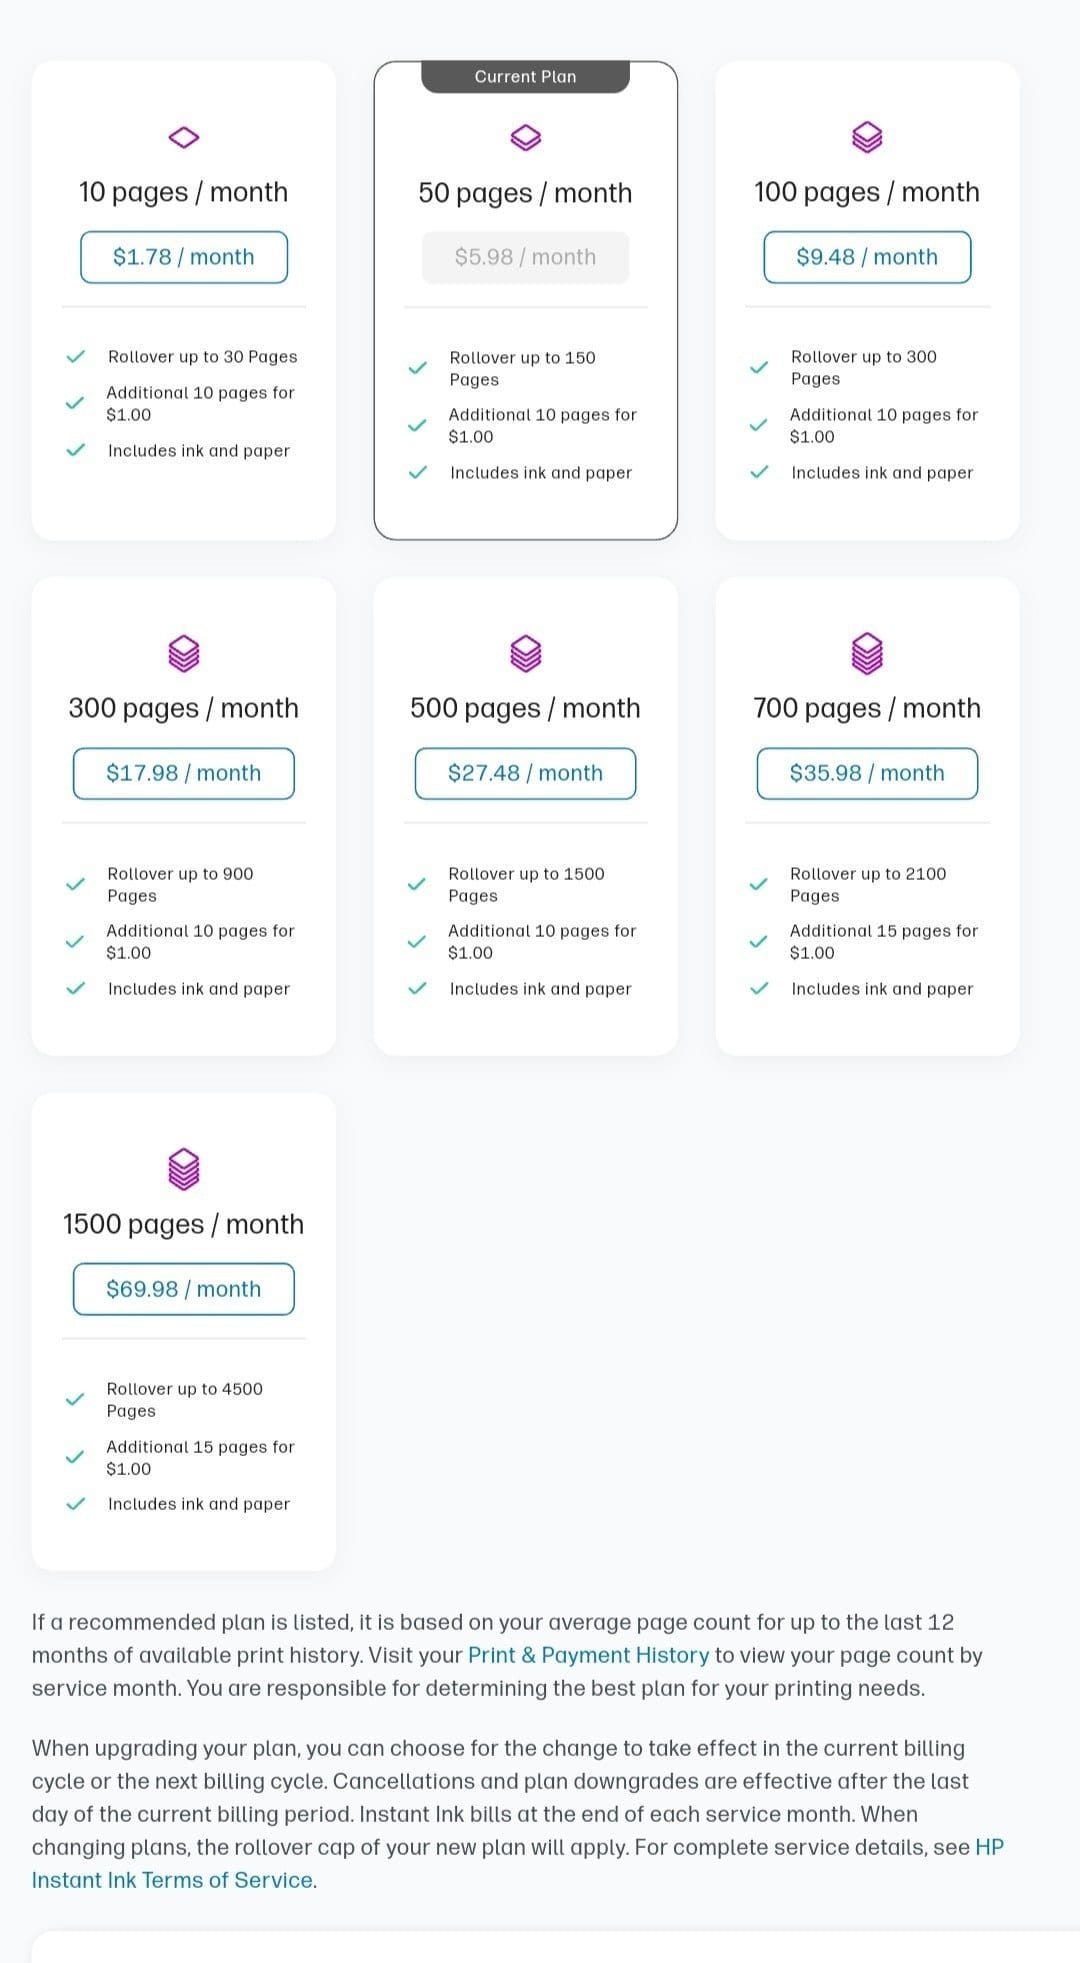Click the stack icon above 300 pages plan
The height and width of the screenshot is (1963, 1080).
click(x=184, y=653)
